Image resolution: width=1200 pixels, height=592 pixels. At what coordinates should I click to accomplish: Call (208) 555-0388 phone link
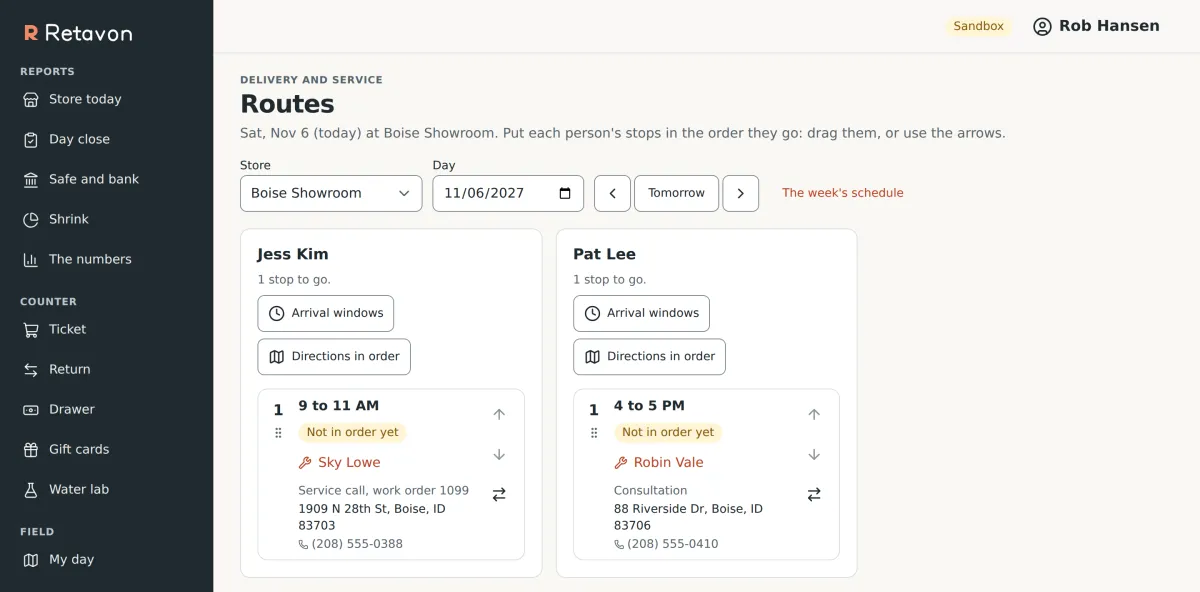coord(350,544)
